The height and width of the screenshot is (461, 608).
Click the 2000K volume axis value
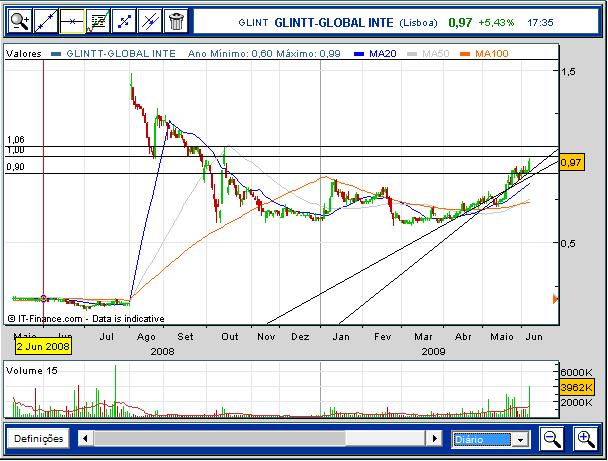[577, 402]
